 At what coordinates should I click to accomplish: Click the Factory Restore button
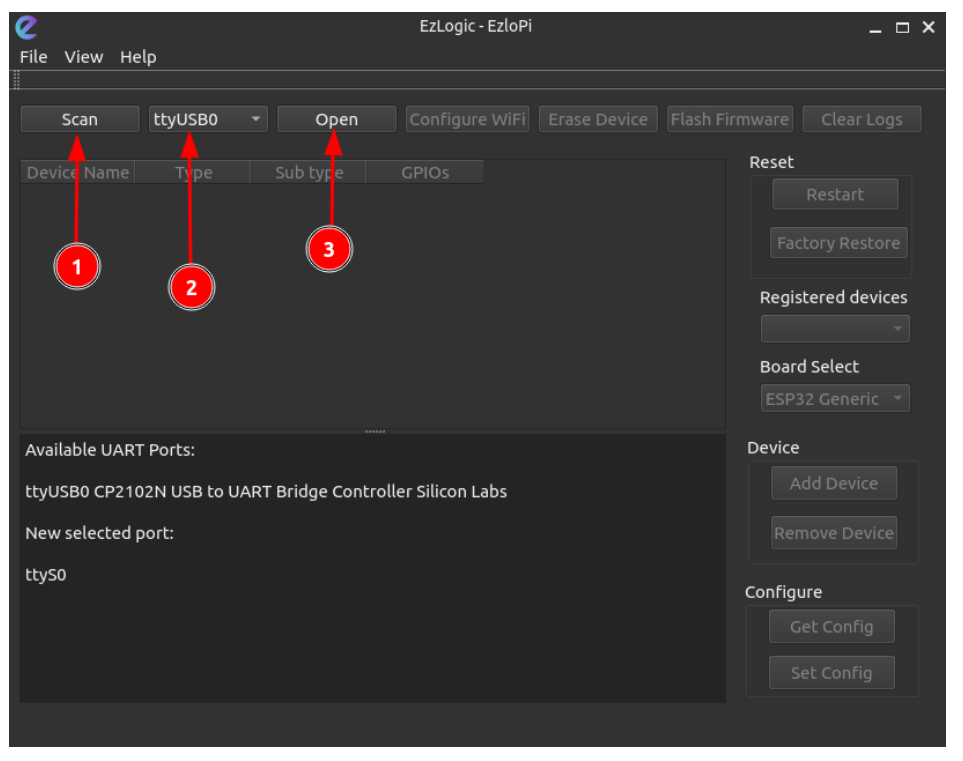(x=838, y=243)
